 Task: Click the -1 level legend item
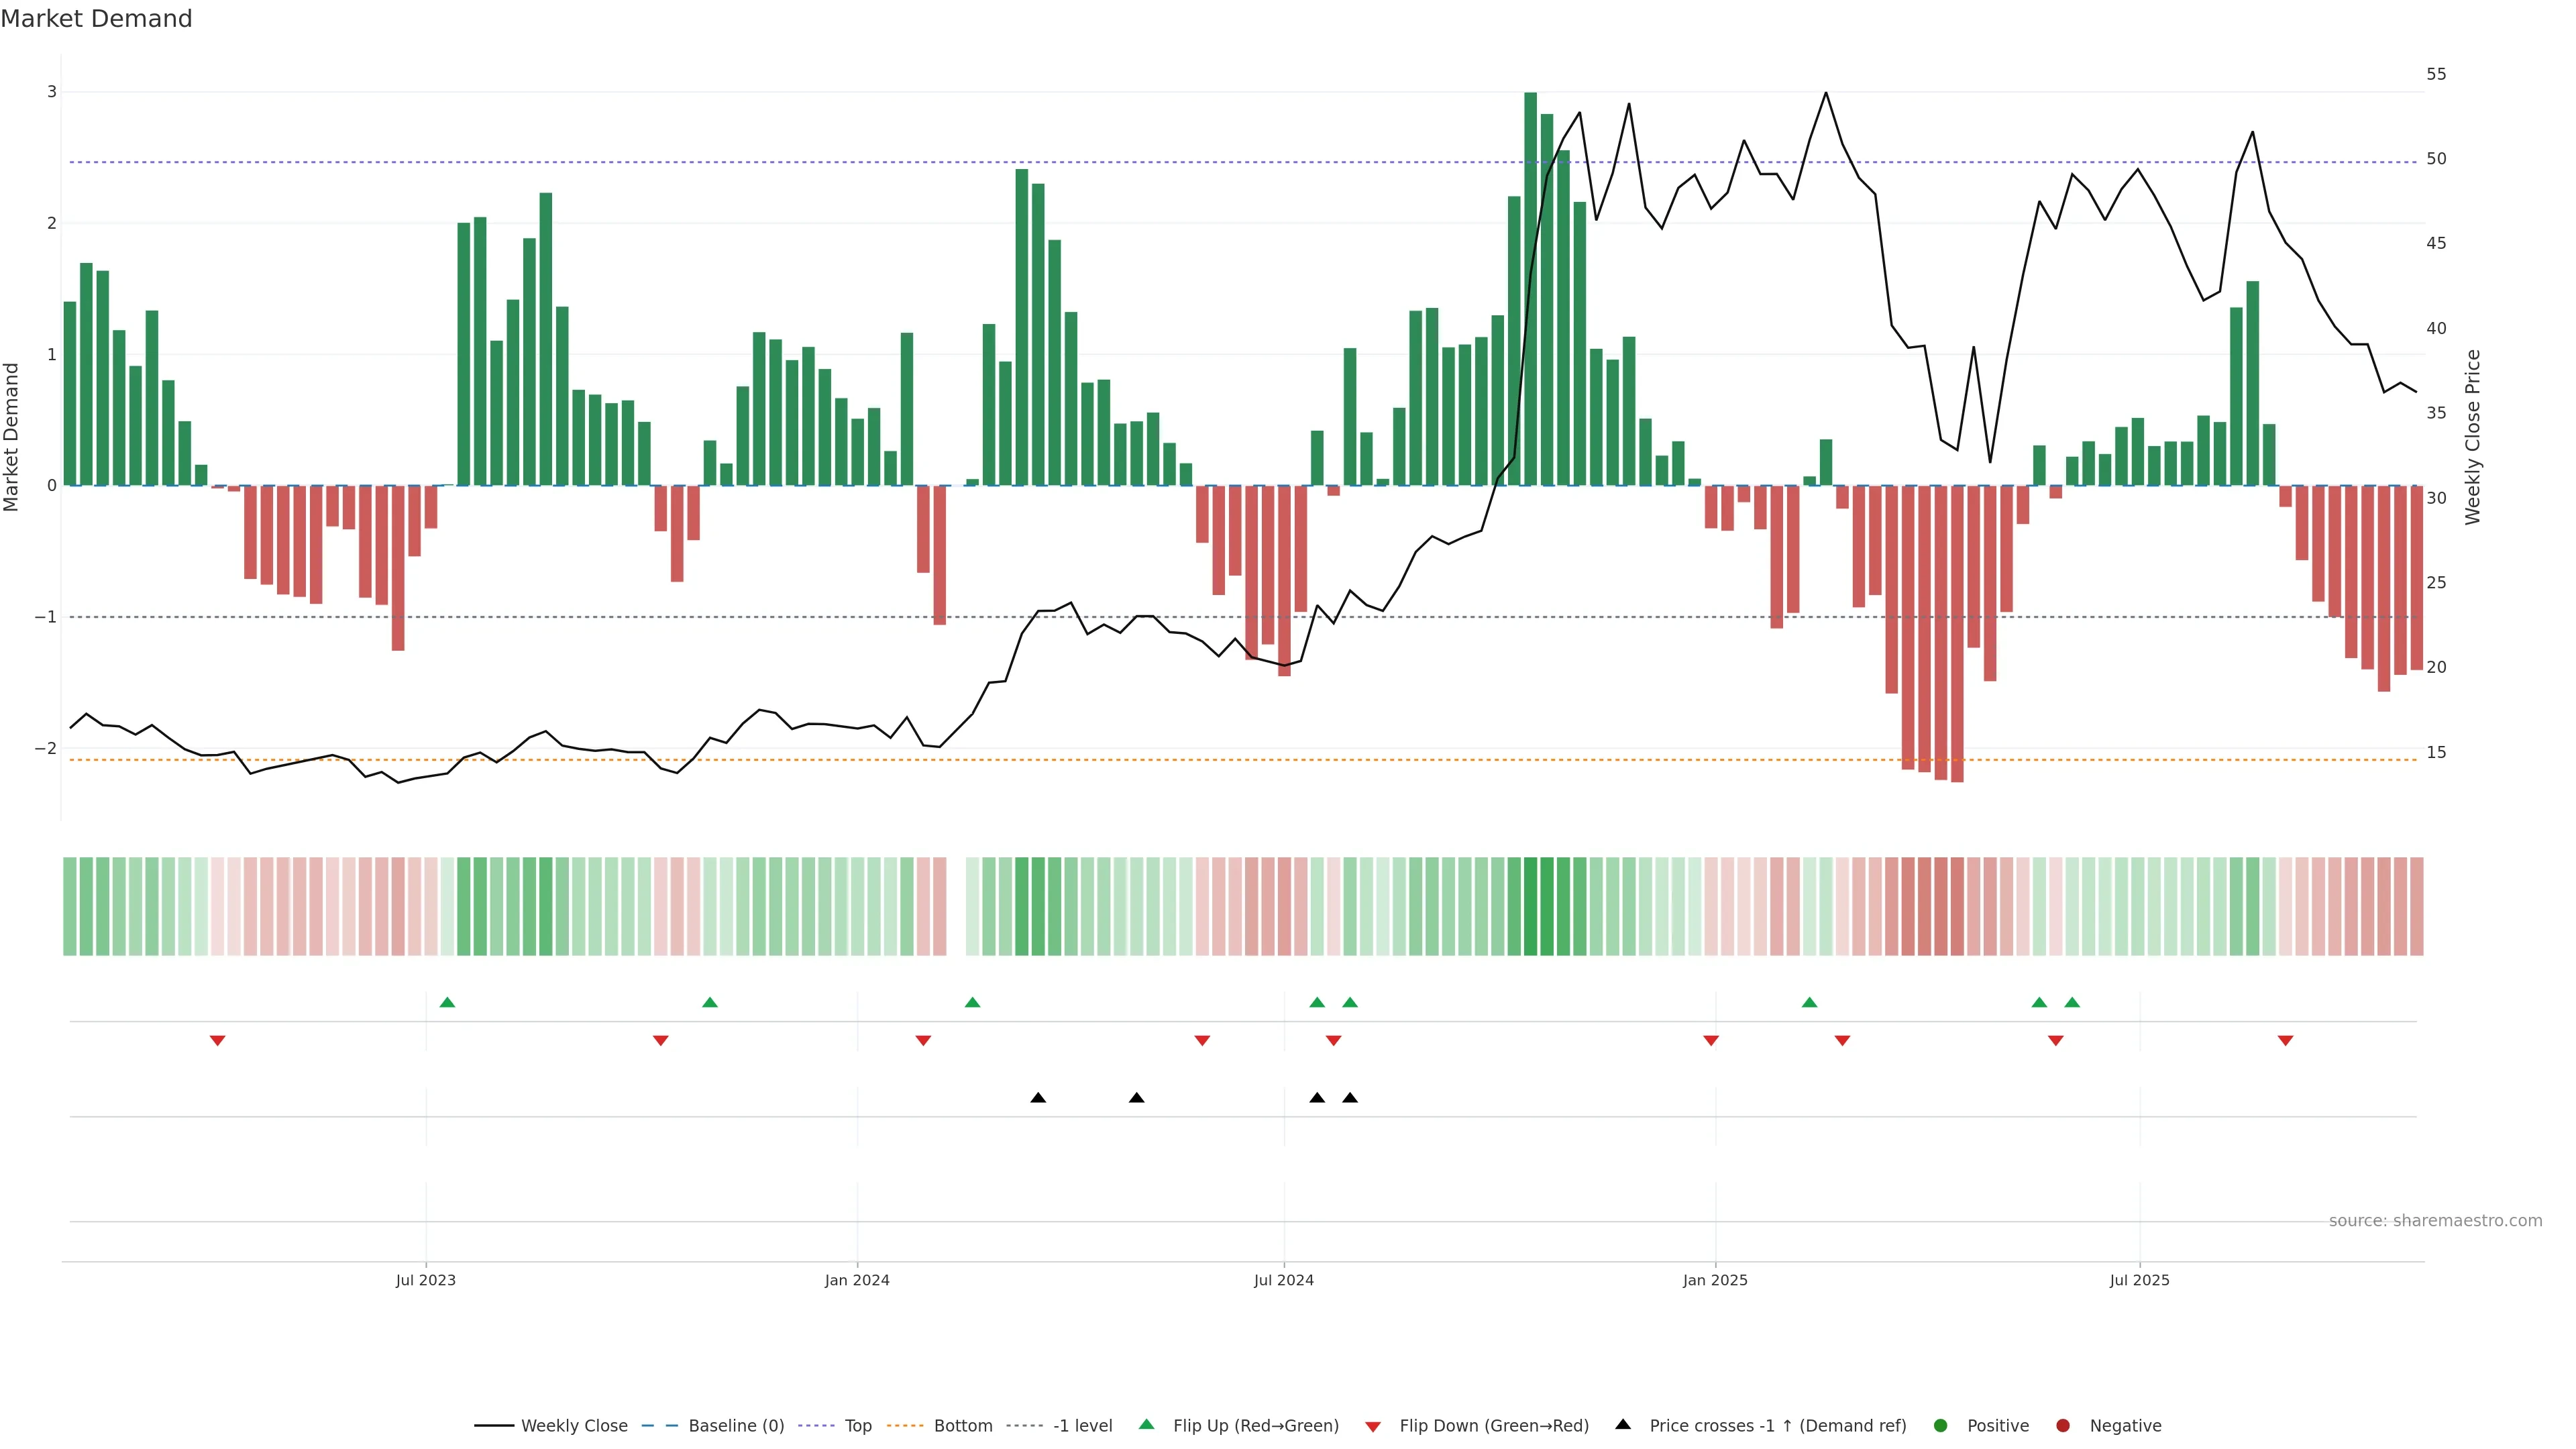(1082, 1425)
